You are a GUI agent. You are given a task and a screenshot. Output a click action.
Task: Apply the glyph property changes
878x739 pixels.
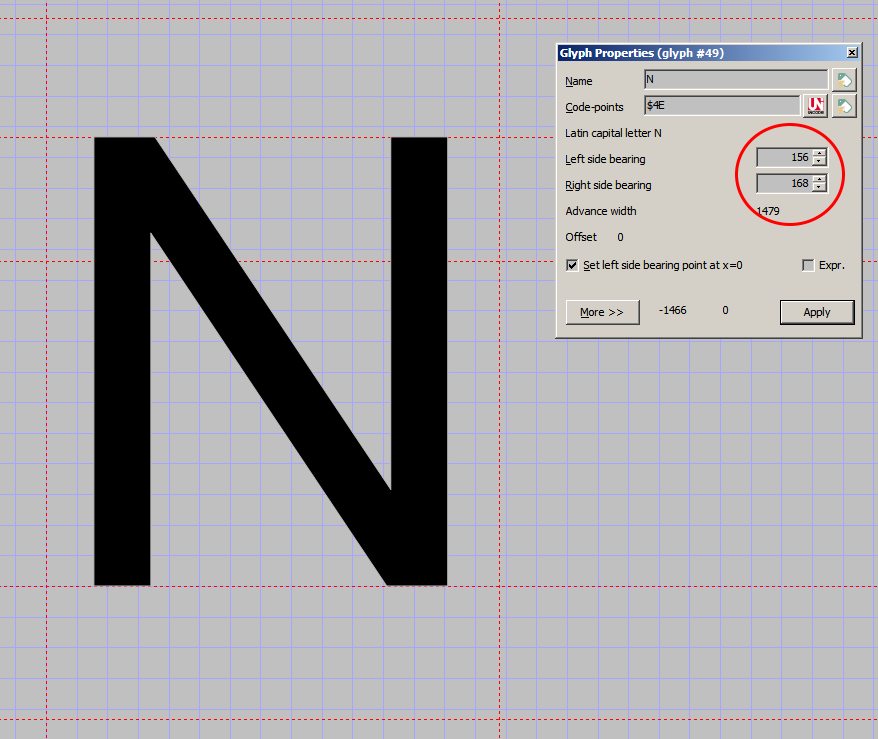[817, 312]
